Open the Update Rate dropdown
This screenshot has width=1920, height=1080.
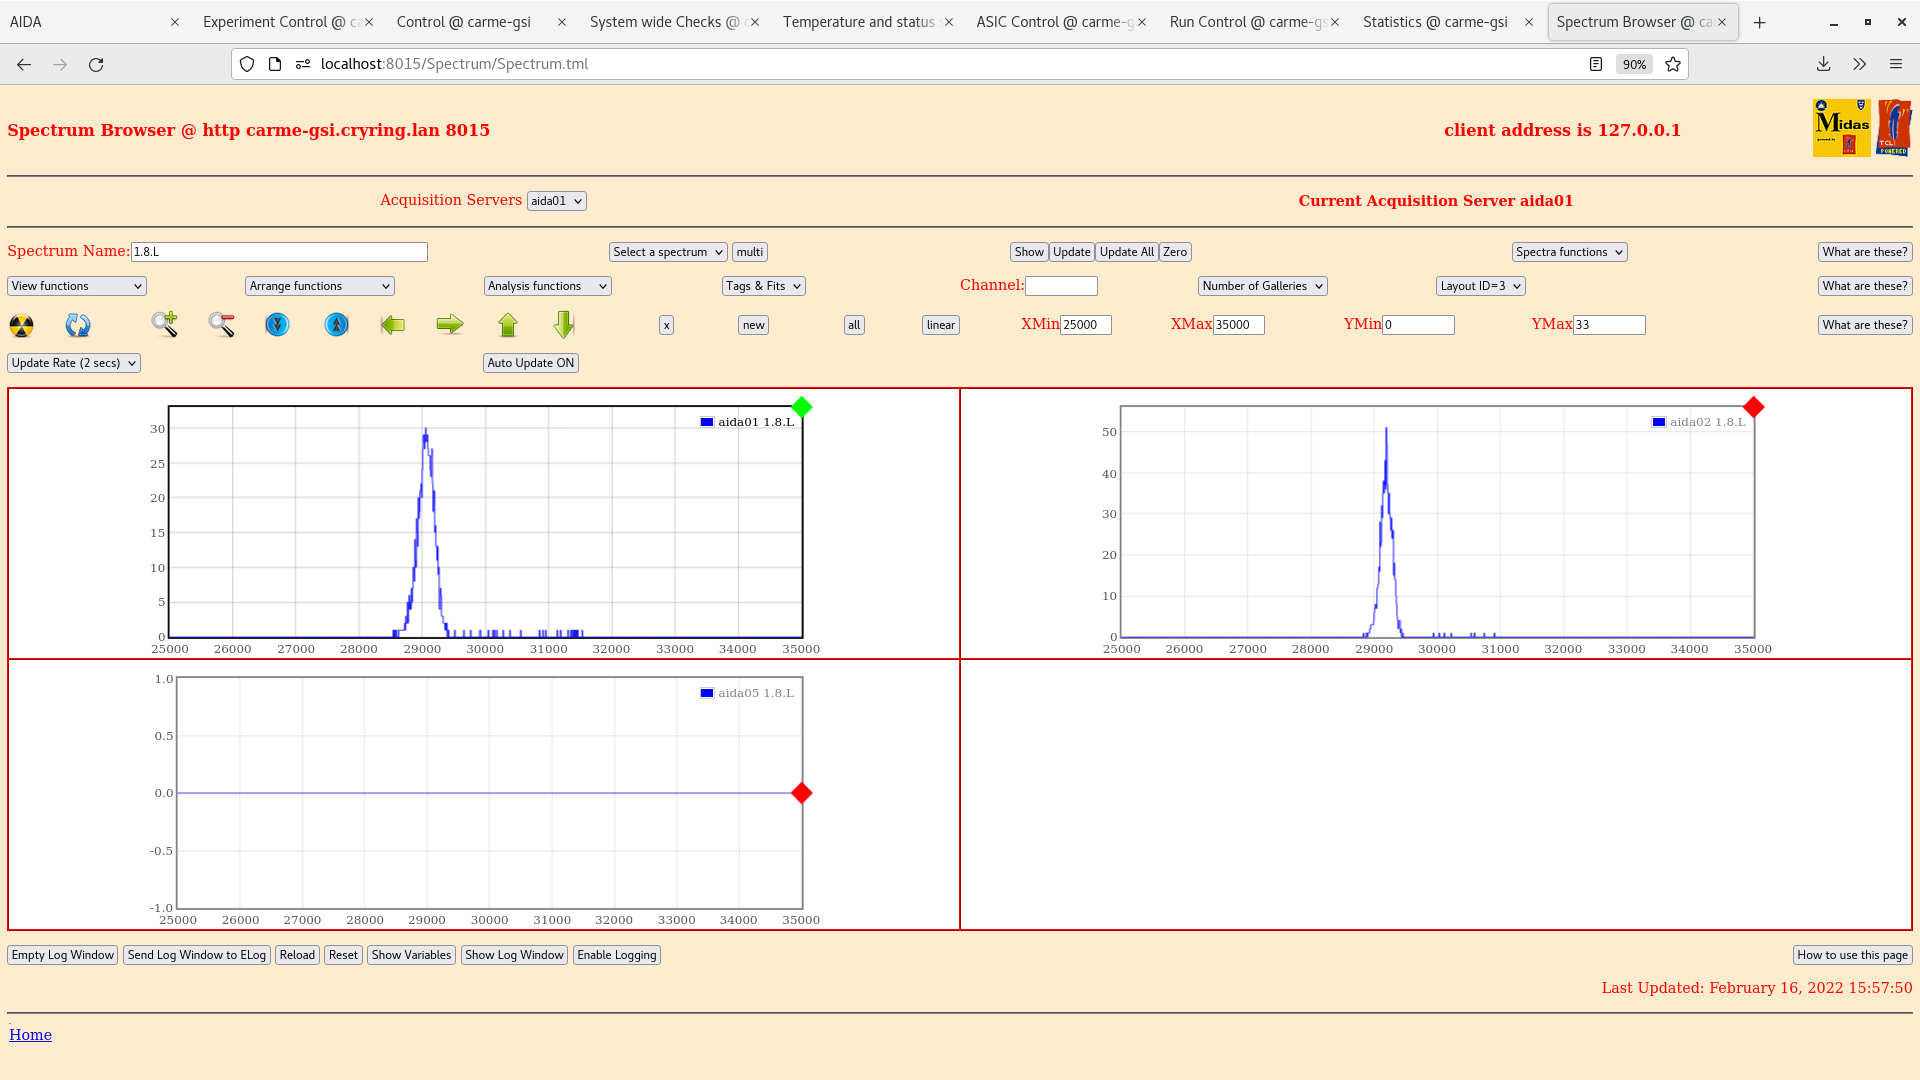(74, 363)
